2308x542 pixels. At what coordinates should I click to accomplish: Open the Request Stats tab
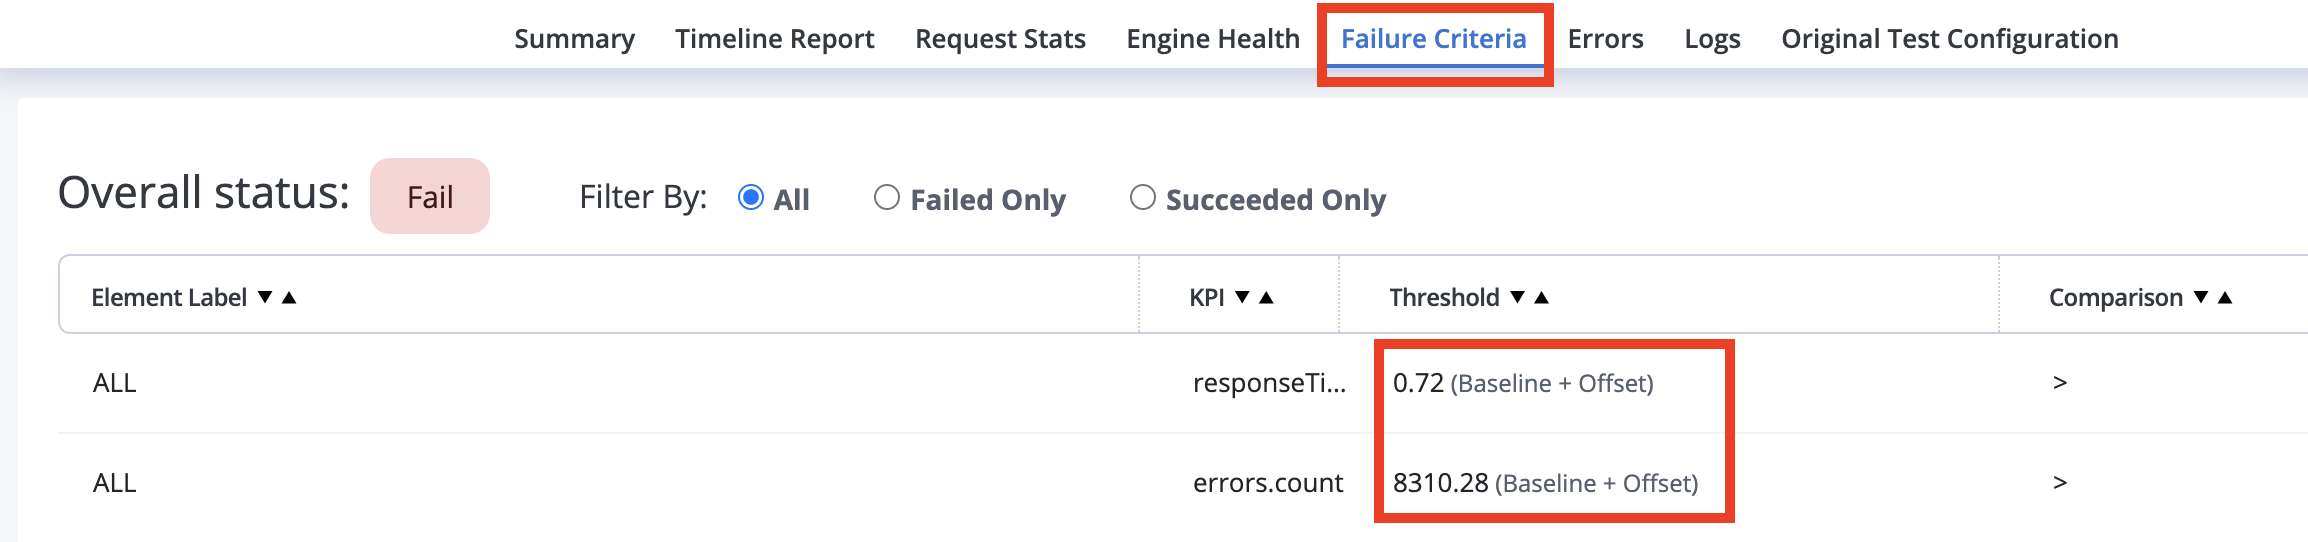(x=1000, y=38)
